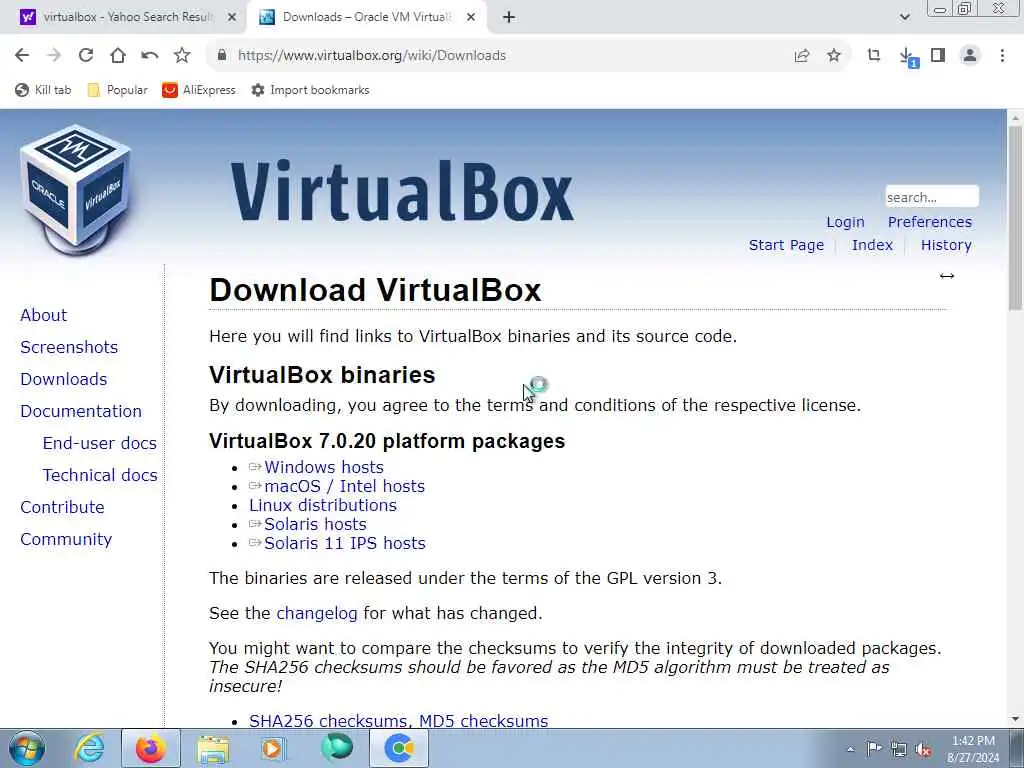Image resolution: width=1024 pixels, height=768 pixels.
Task: Open Windows Explorer folder on taskbar
Action: (x=213, y=748)
